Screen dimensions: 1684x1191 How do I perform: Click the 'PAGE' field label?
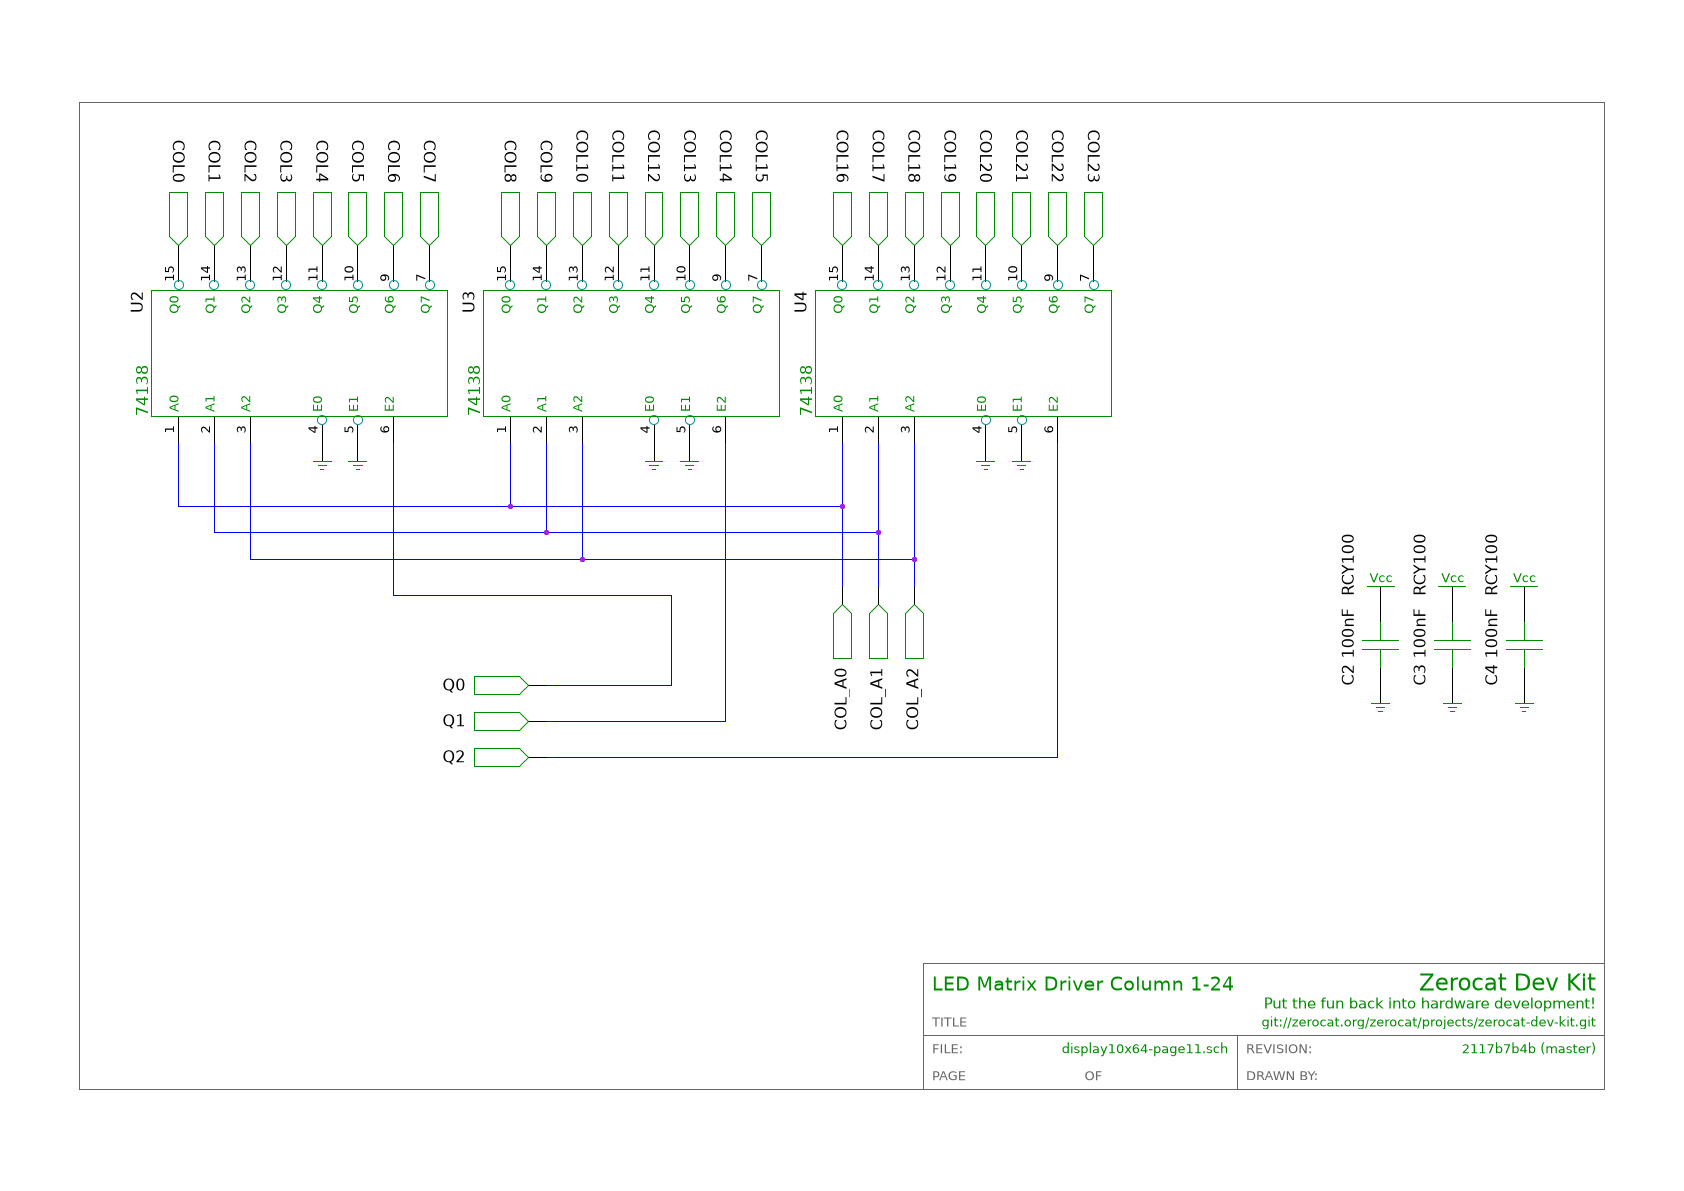[949, 1076]
